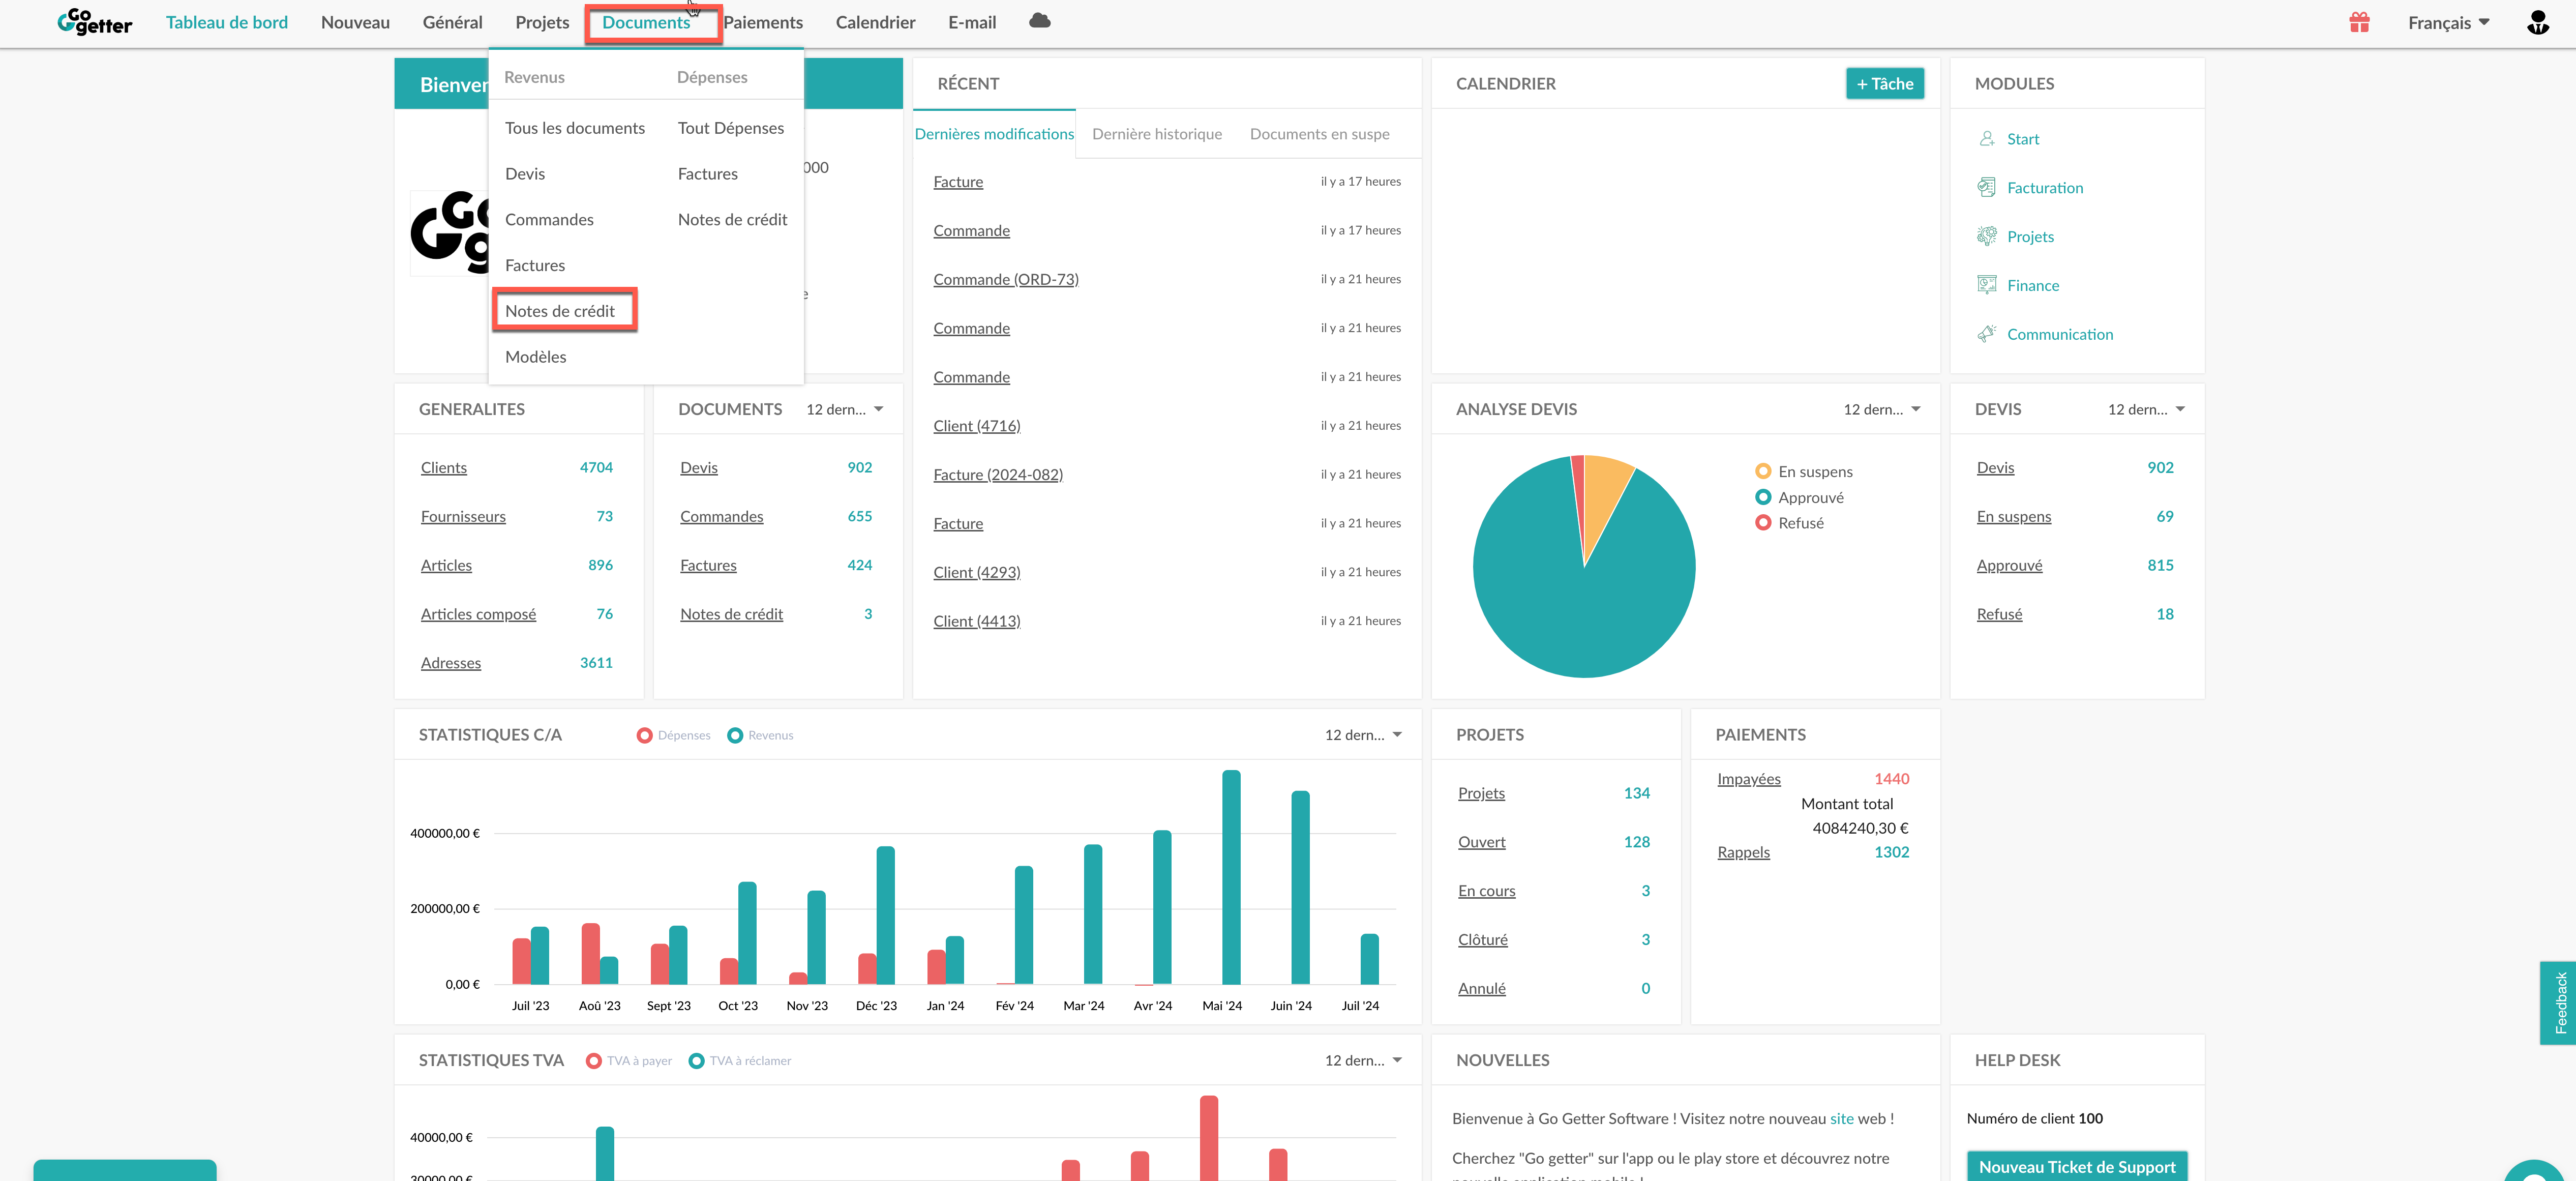Screen dimensions: 2576x1181
Task: Expand the Devis panel period dropdown
Action: pyautogui.click(x=2146, y=410)
